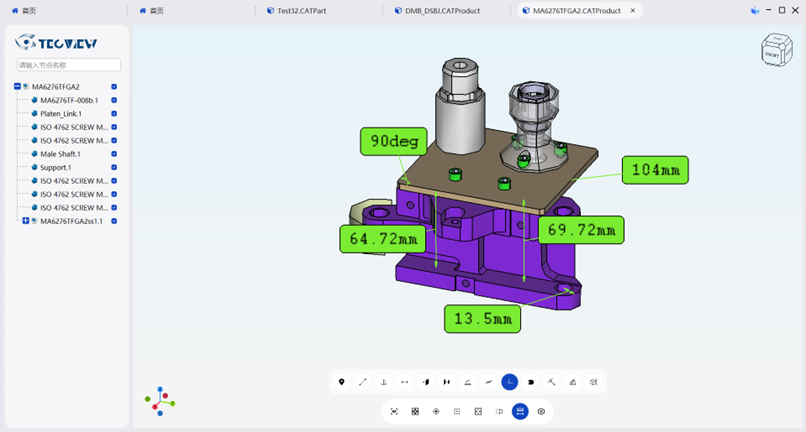
Task: Select MA6276TF-008b.1 in the tree
Action: pyautogui.click(x=68, y=100)
